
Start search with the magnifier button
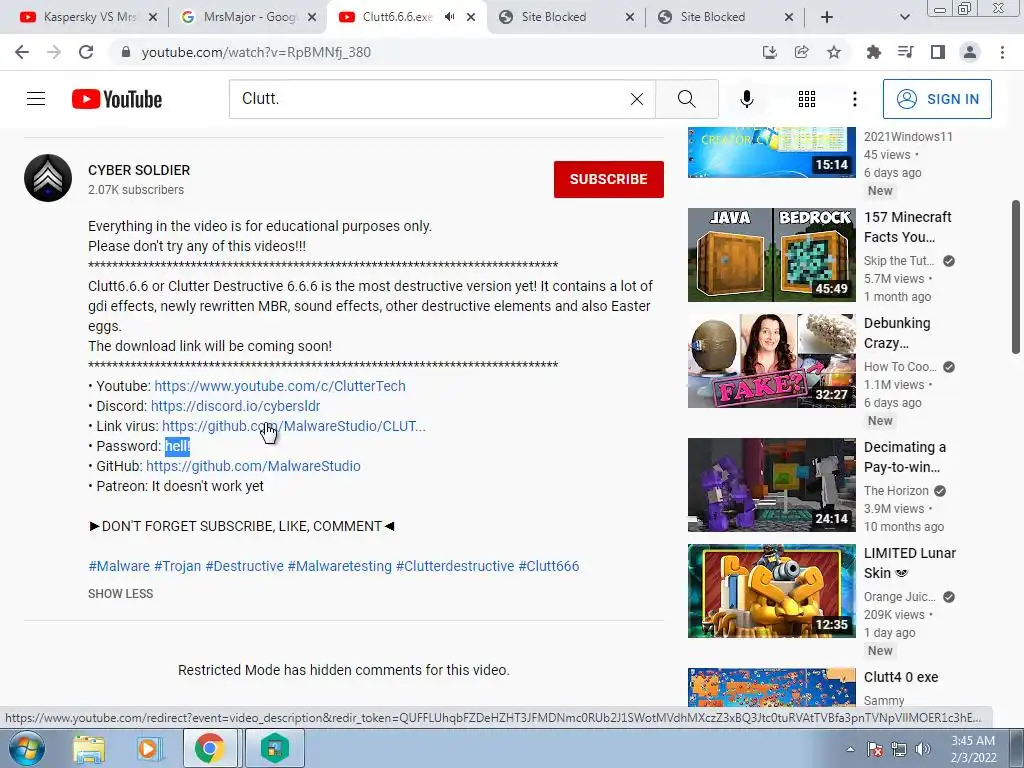point(686,99)
